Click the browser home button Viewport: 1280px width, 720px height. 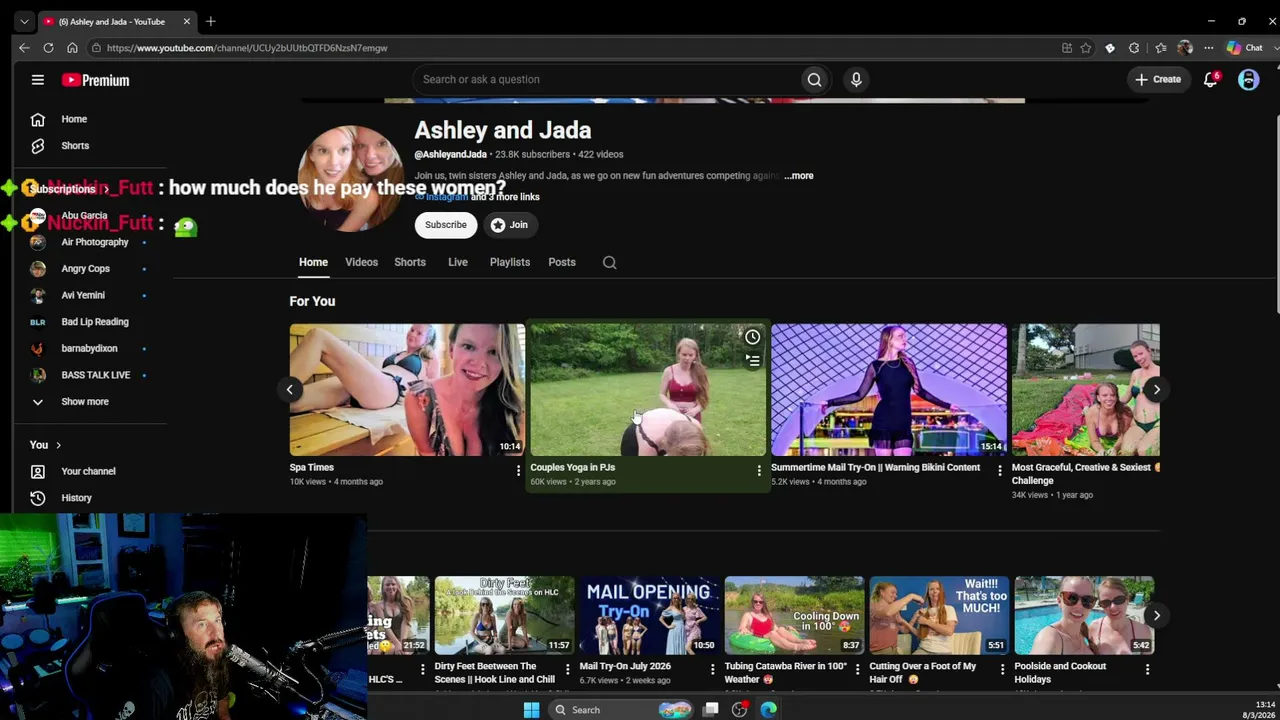pos(72,48)
